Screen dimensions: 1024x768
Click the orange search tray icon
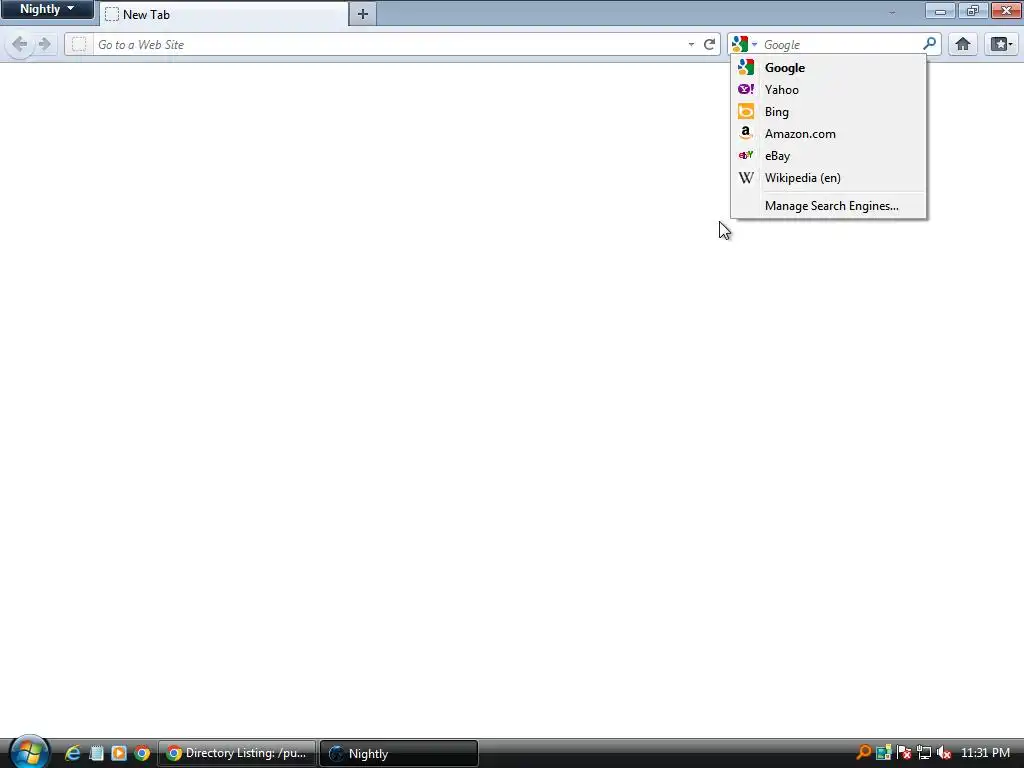863,753
